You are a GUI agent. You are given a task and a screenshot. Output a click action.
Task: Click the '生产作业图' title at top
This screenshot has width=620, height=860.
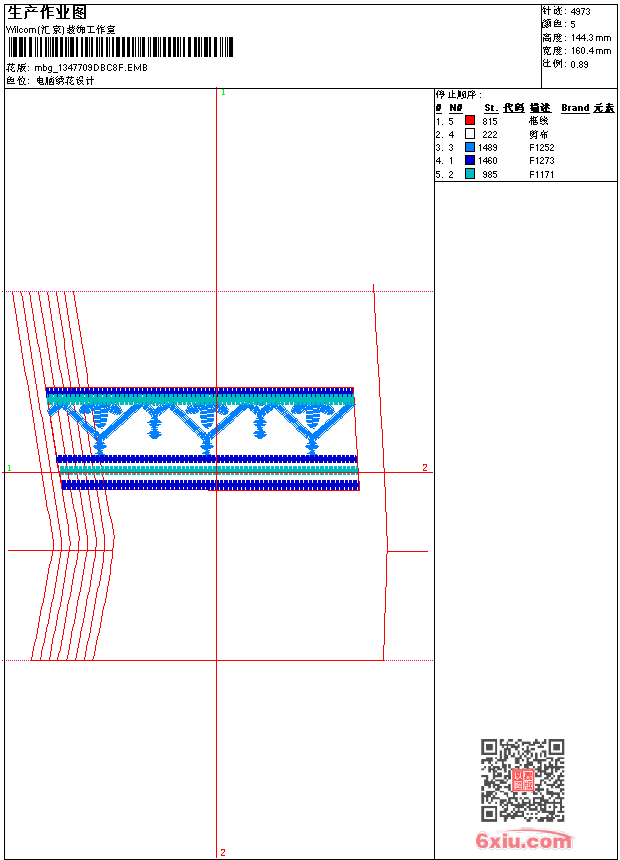point(46,12)
